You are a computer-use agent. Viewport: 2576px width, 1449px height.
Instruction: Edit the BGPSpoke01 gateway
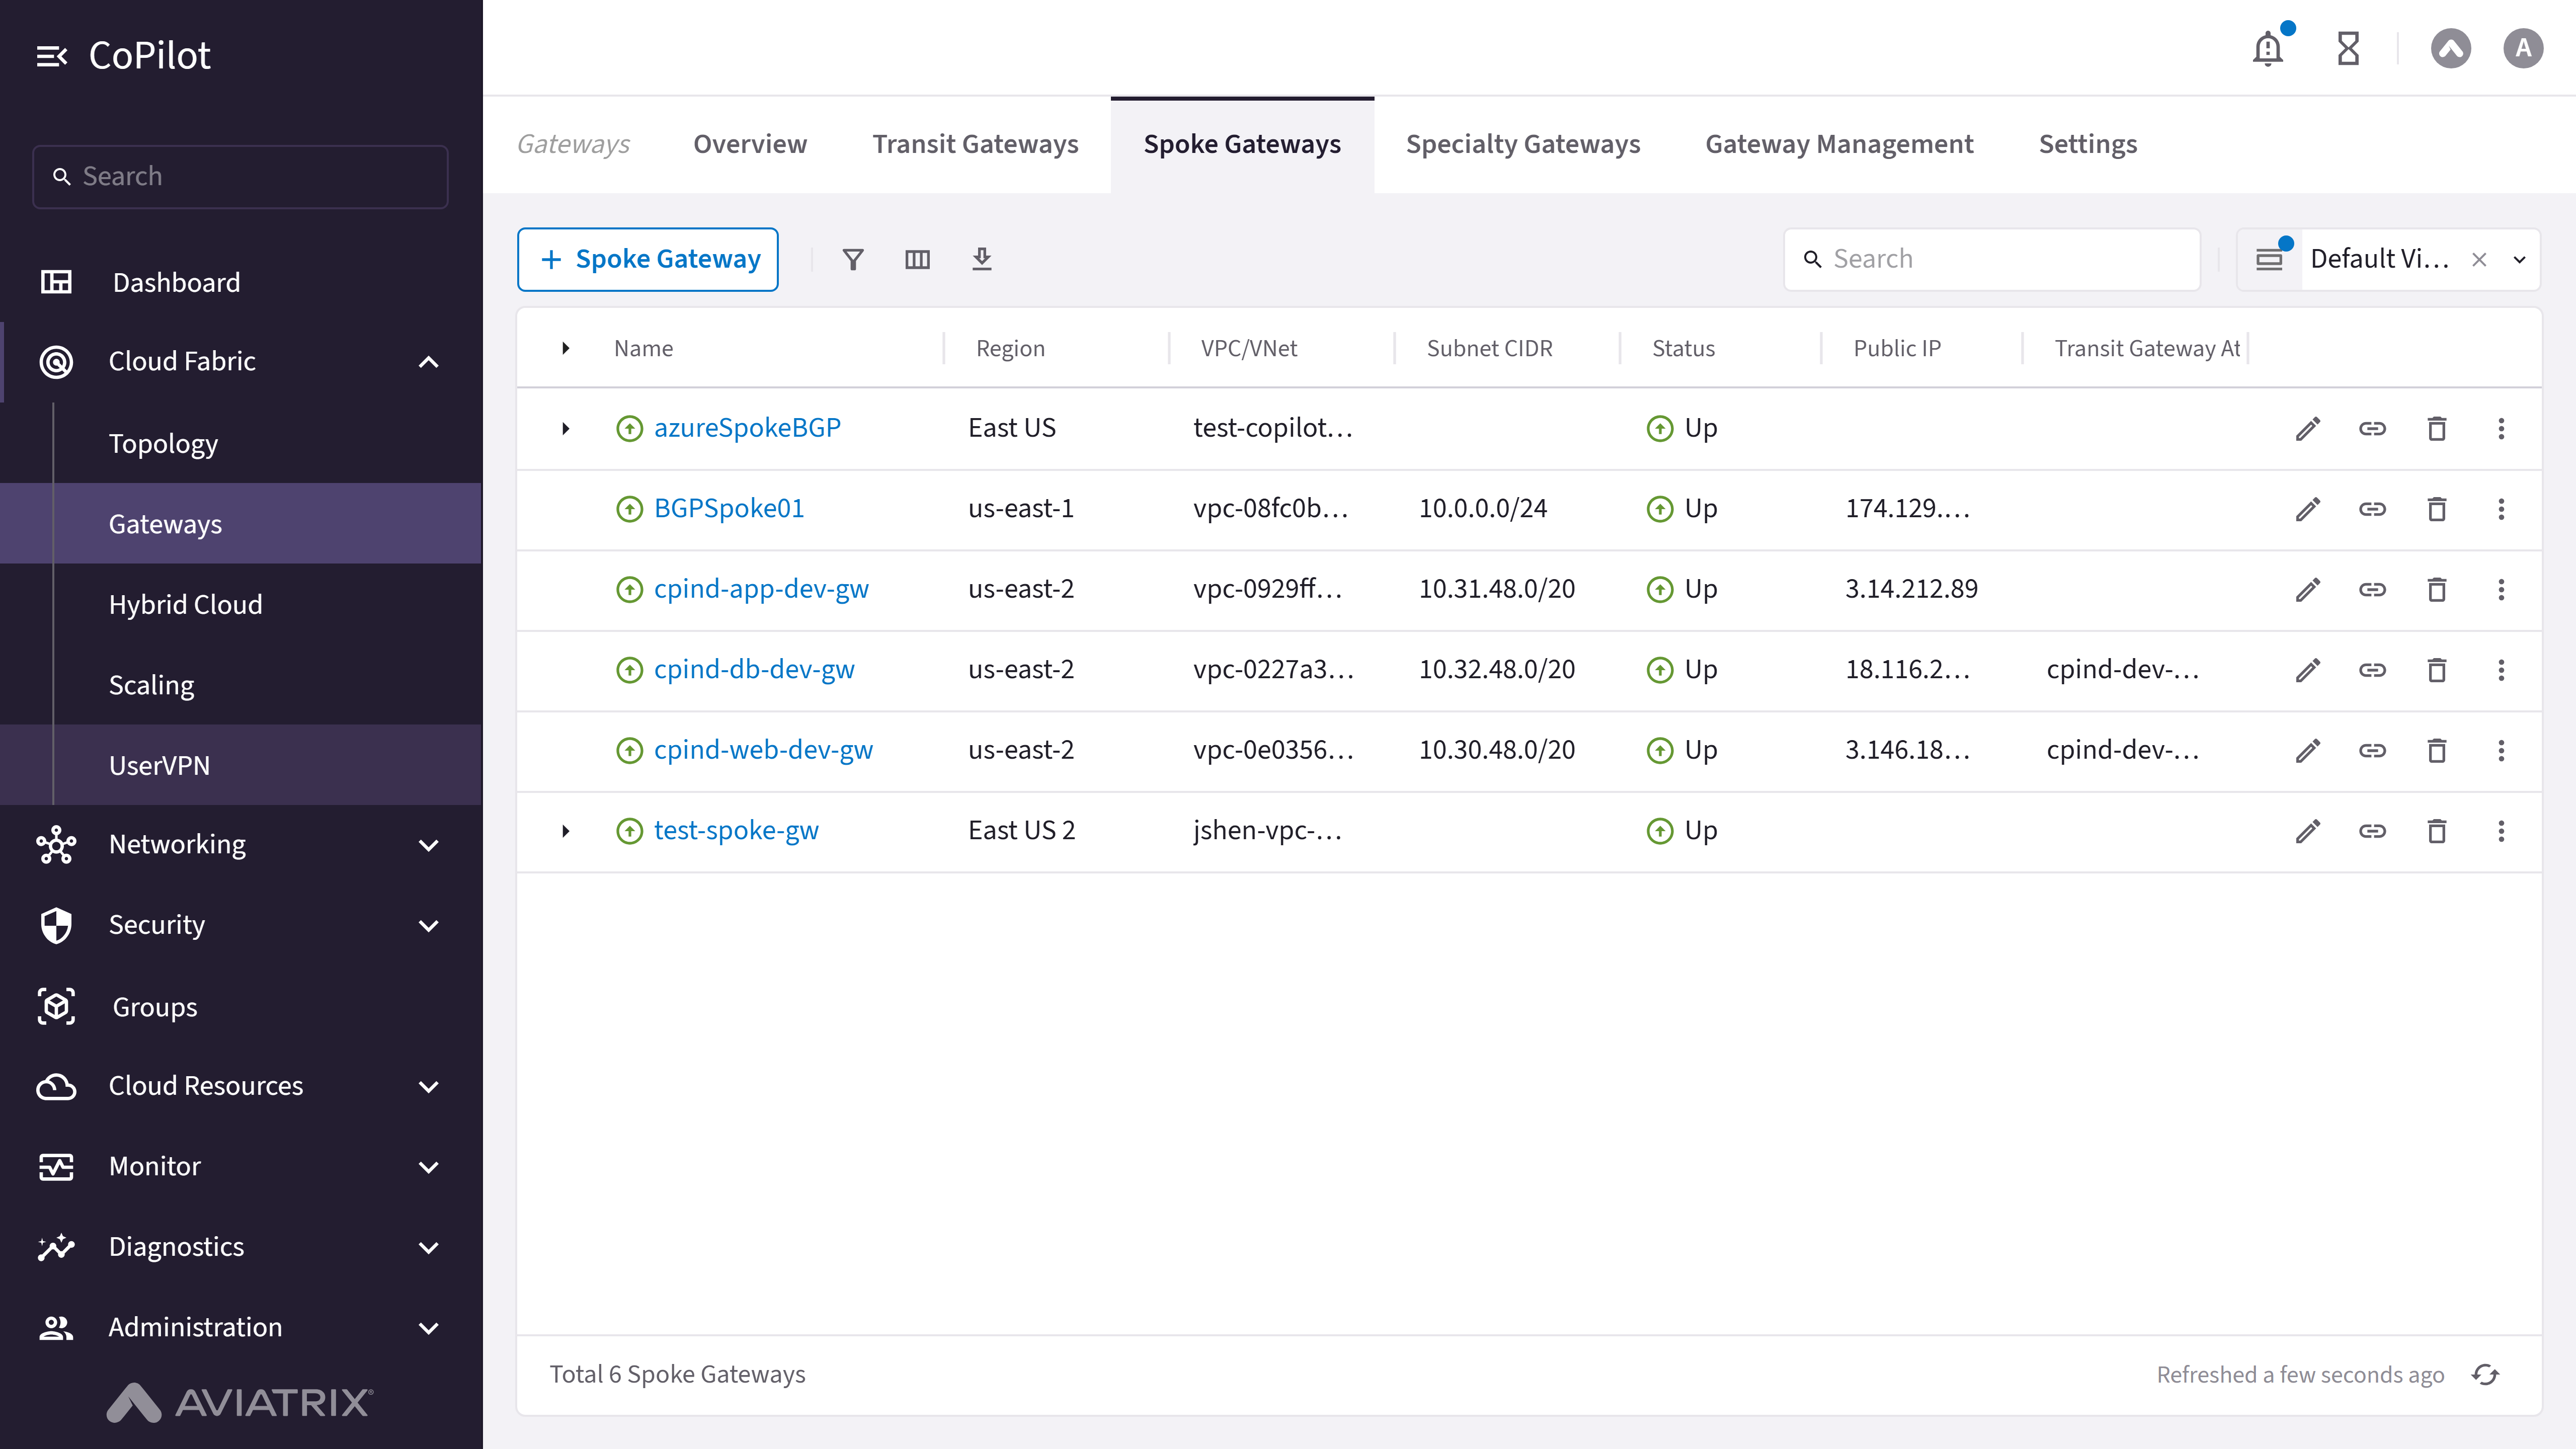click(x=2308, y=509)
